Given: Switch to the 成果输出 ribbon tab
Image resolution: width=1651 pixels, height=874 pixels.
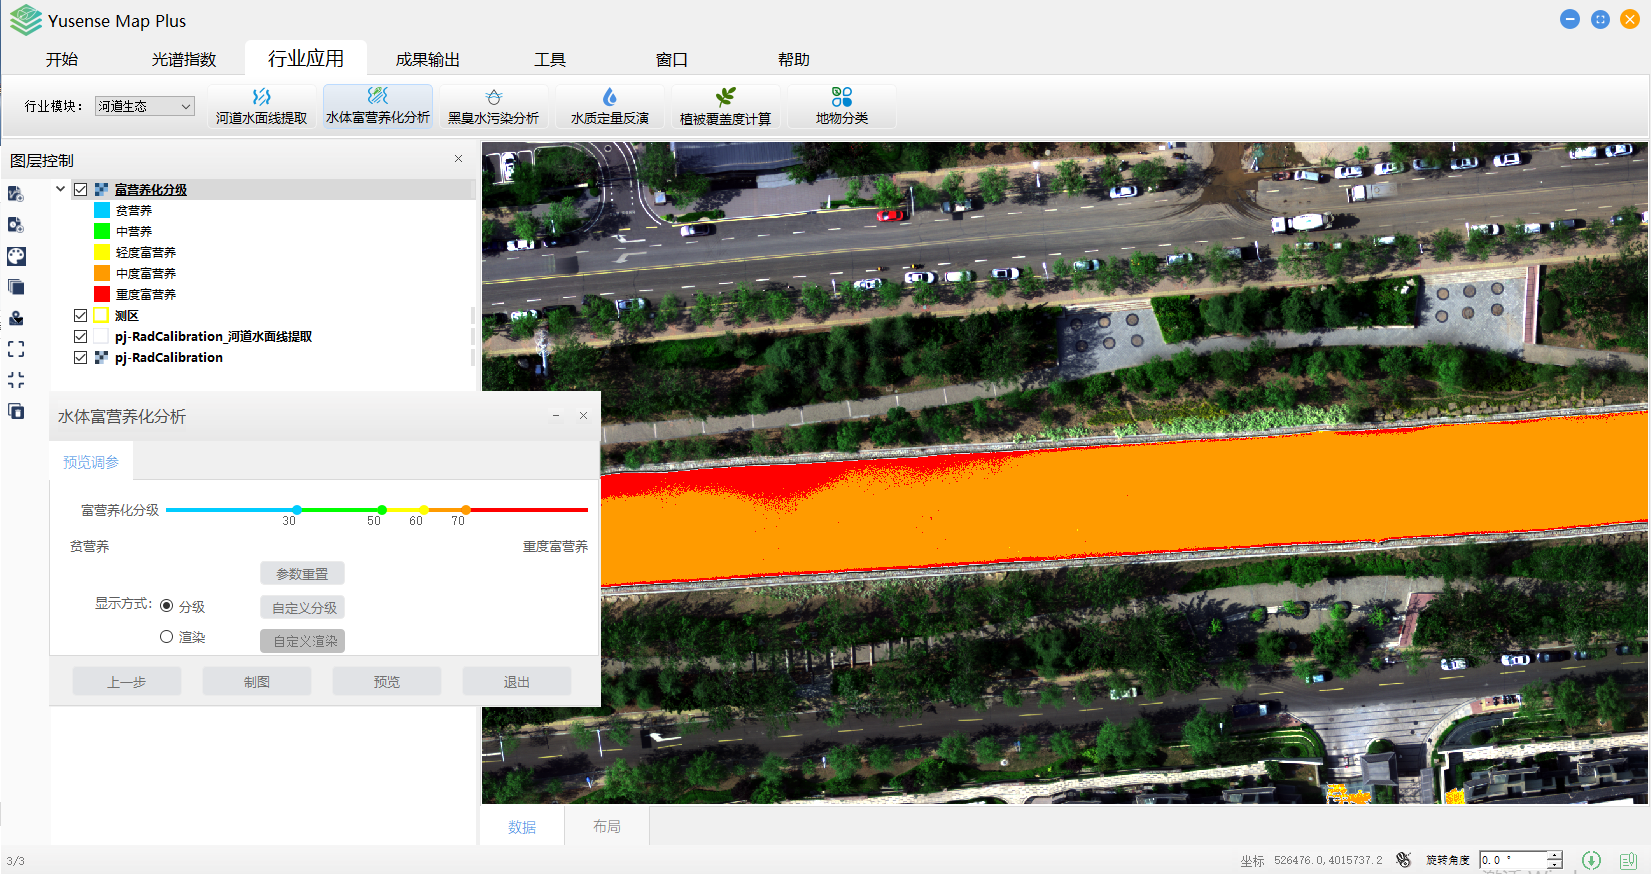Looking at the screenshot, I should pos(427,59).
